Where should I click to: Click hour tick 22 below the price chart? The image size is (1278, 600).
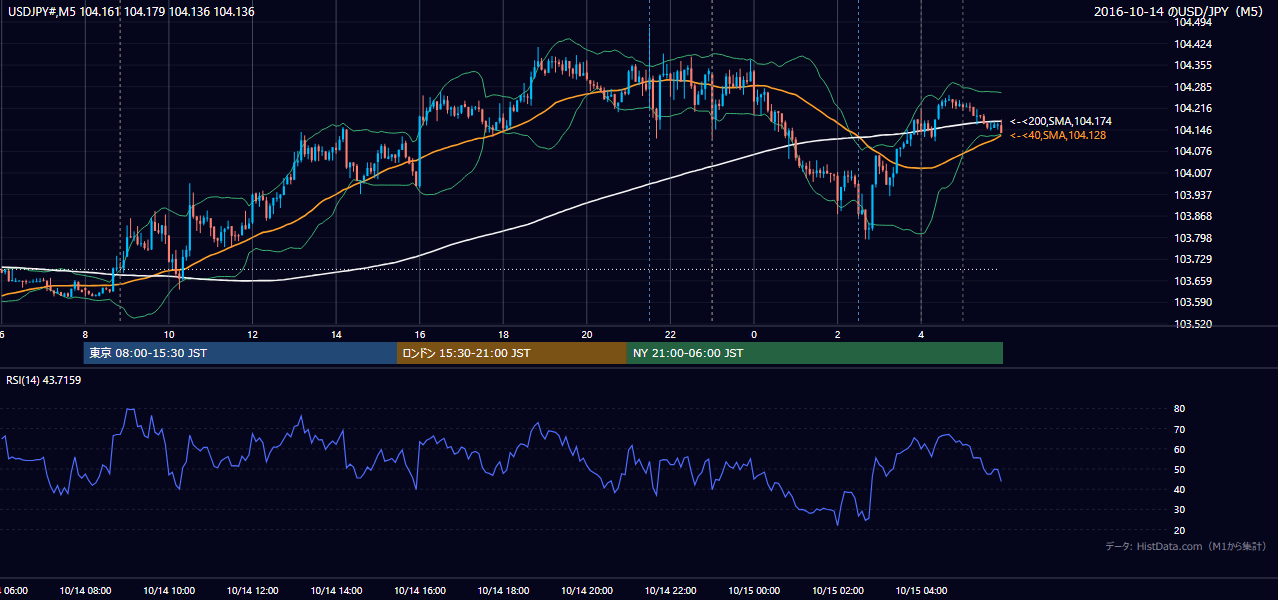tap(670, 334)
